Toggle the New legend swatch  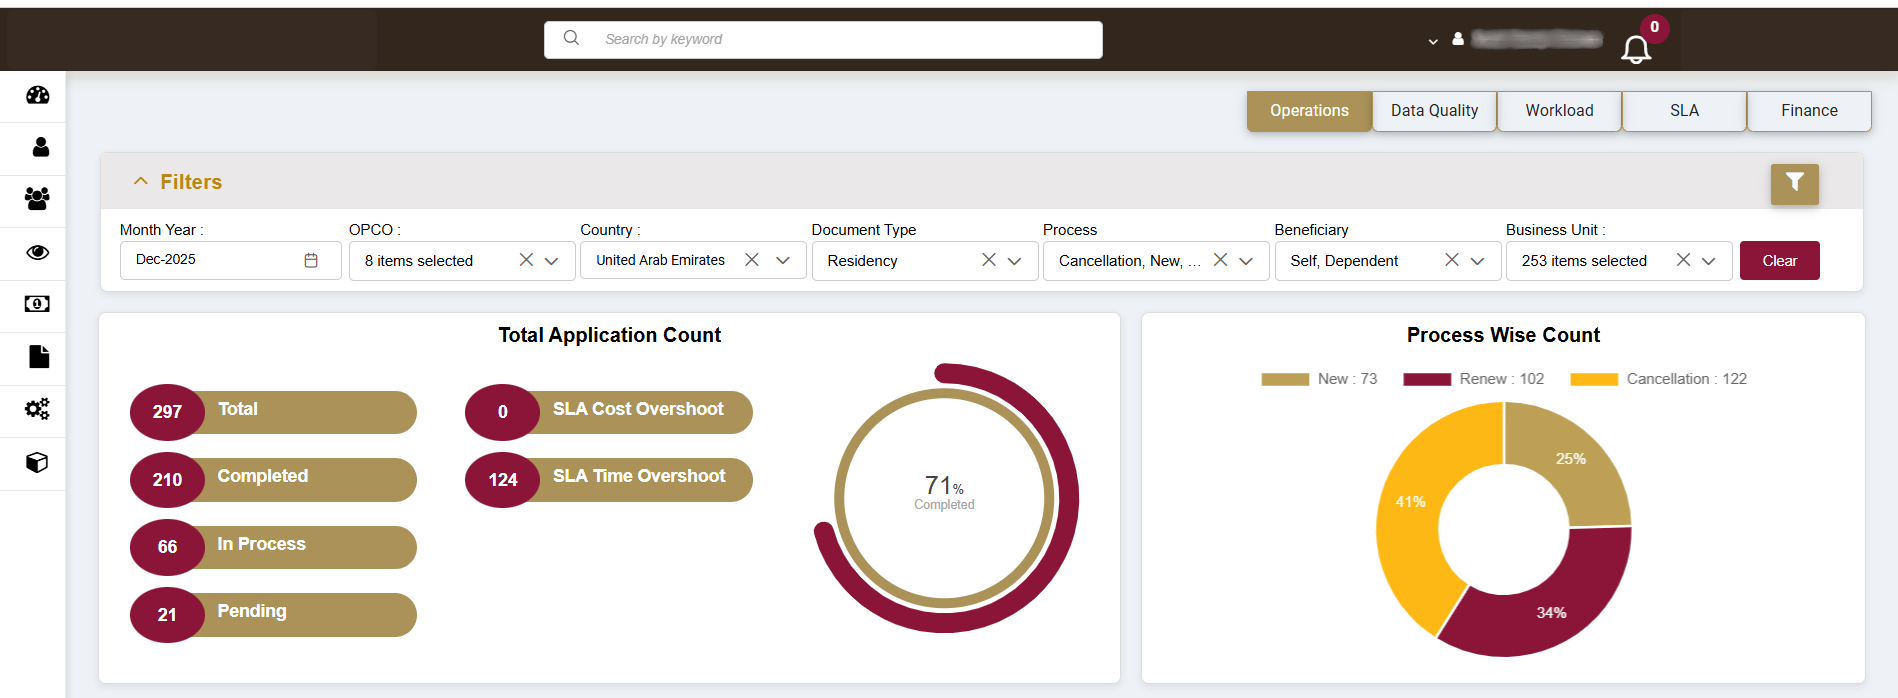1285,379
